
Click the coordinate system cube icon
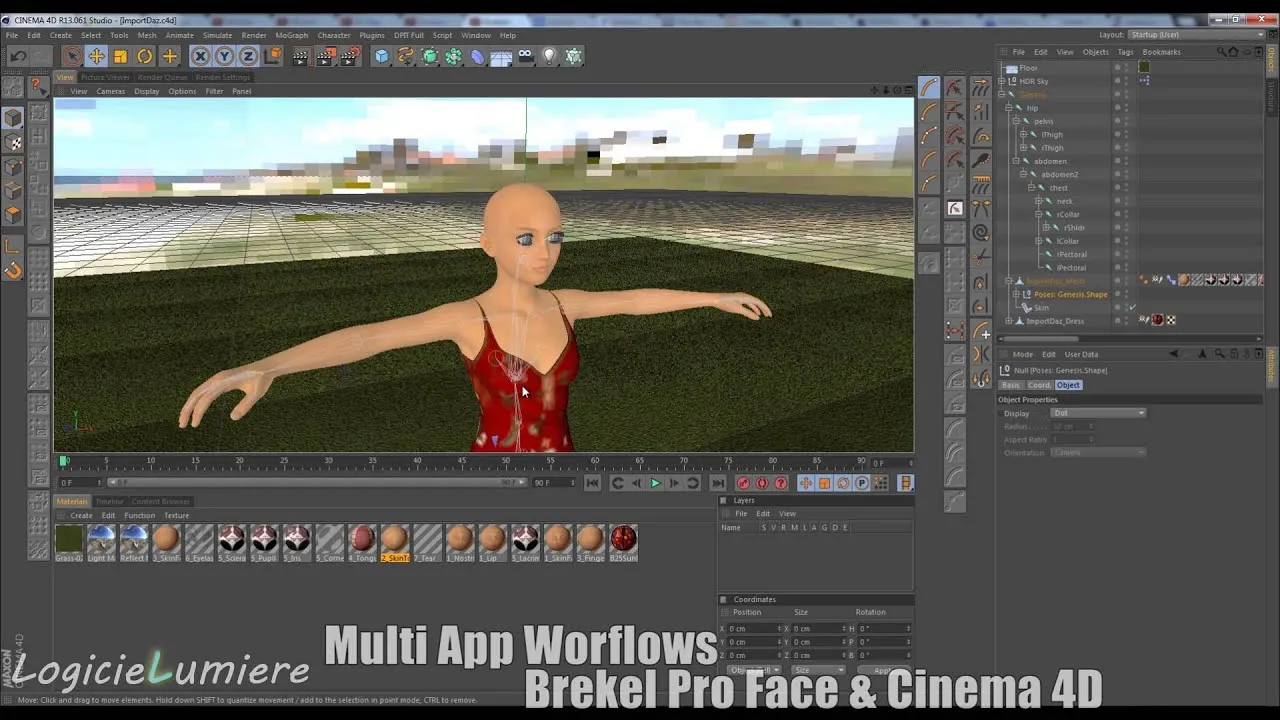pos(272,57)
